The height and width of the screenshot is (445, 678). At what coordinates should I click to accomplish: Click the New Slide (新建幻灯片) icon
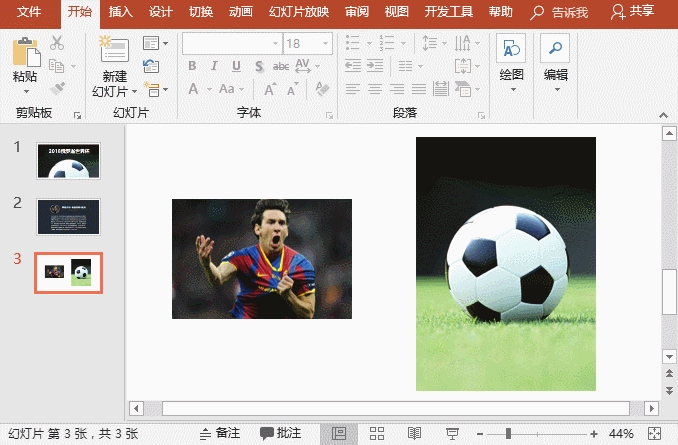[x=114, y=52]
